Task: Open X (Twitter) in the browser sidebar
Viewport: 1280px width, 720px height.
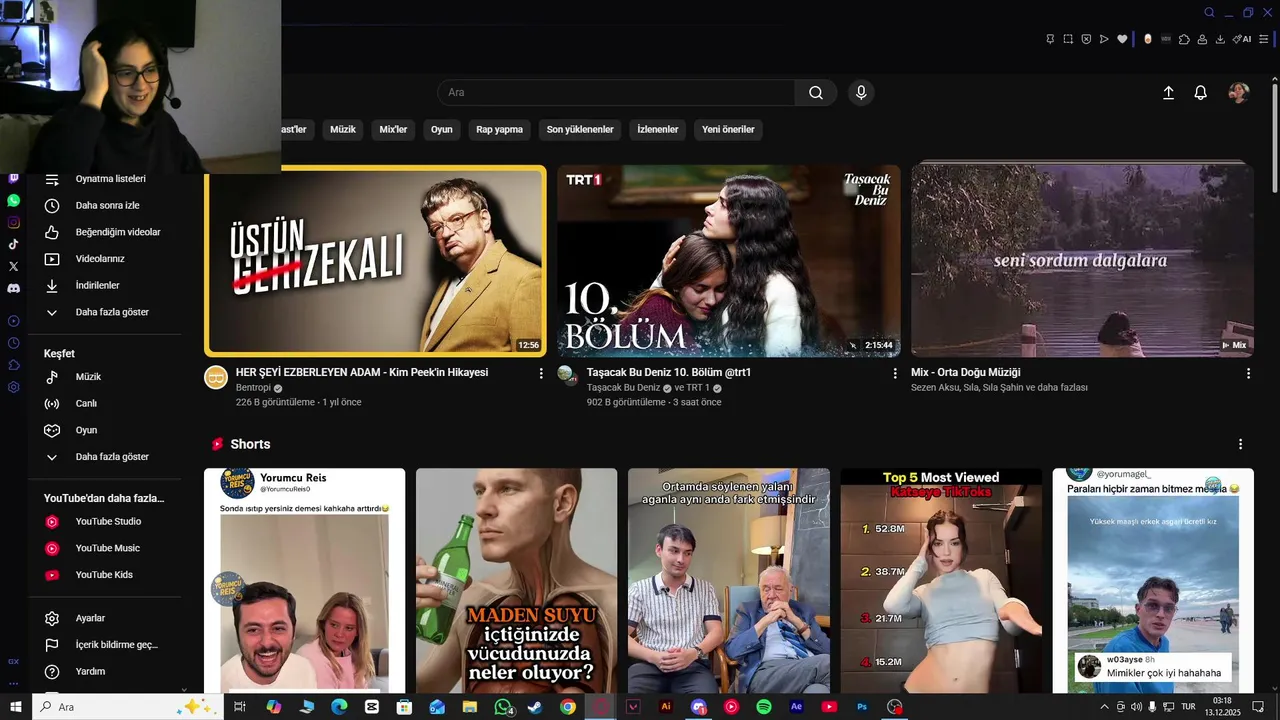Action: (x=13, y=266)
